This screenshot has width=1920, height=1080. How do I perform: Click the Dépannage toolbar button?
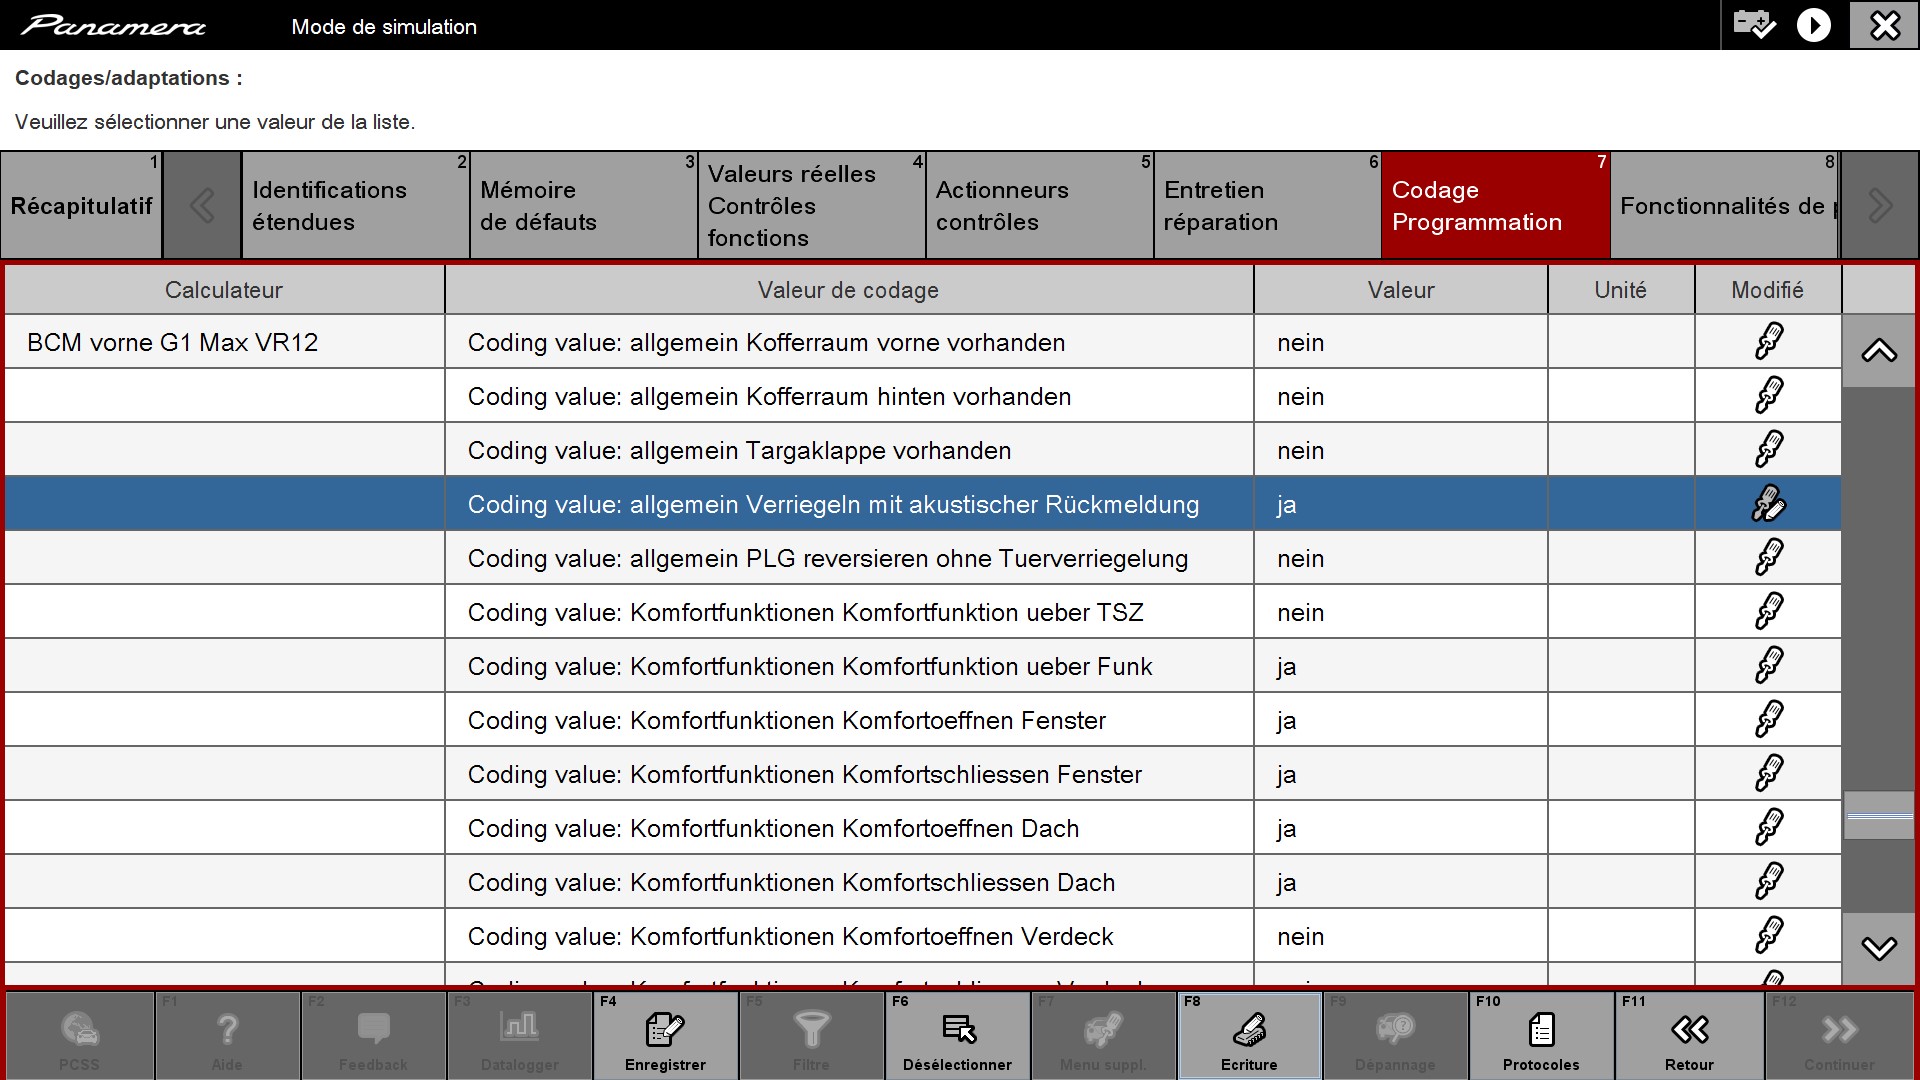[1395, 1036]
